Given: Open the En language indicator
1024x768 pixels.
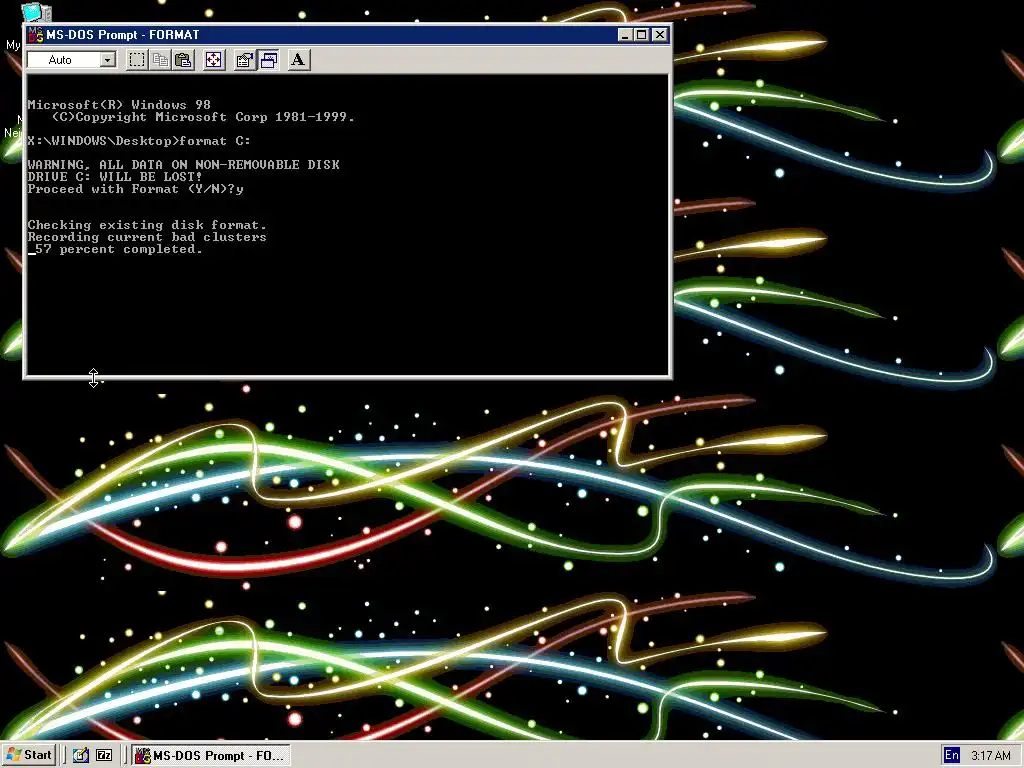Looking at the screenshot, I should point(952,756).
